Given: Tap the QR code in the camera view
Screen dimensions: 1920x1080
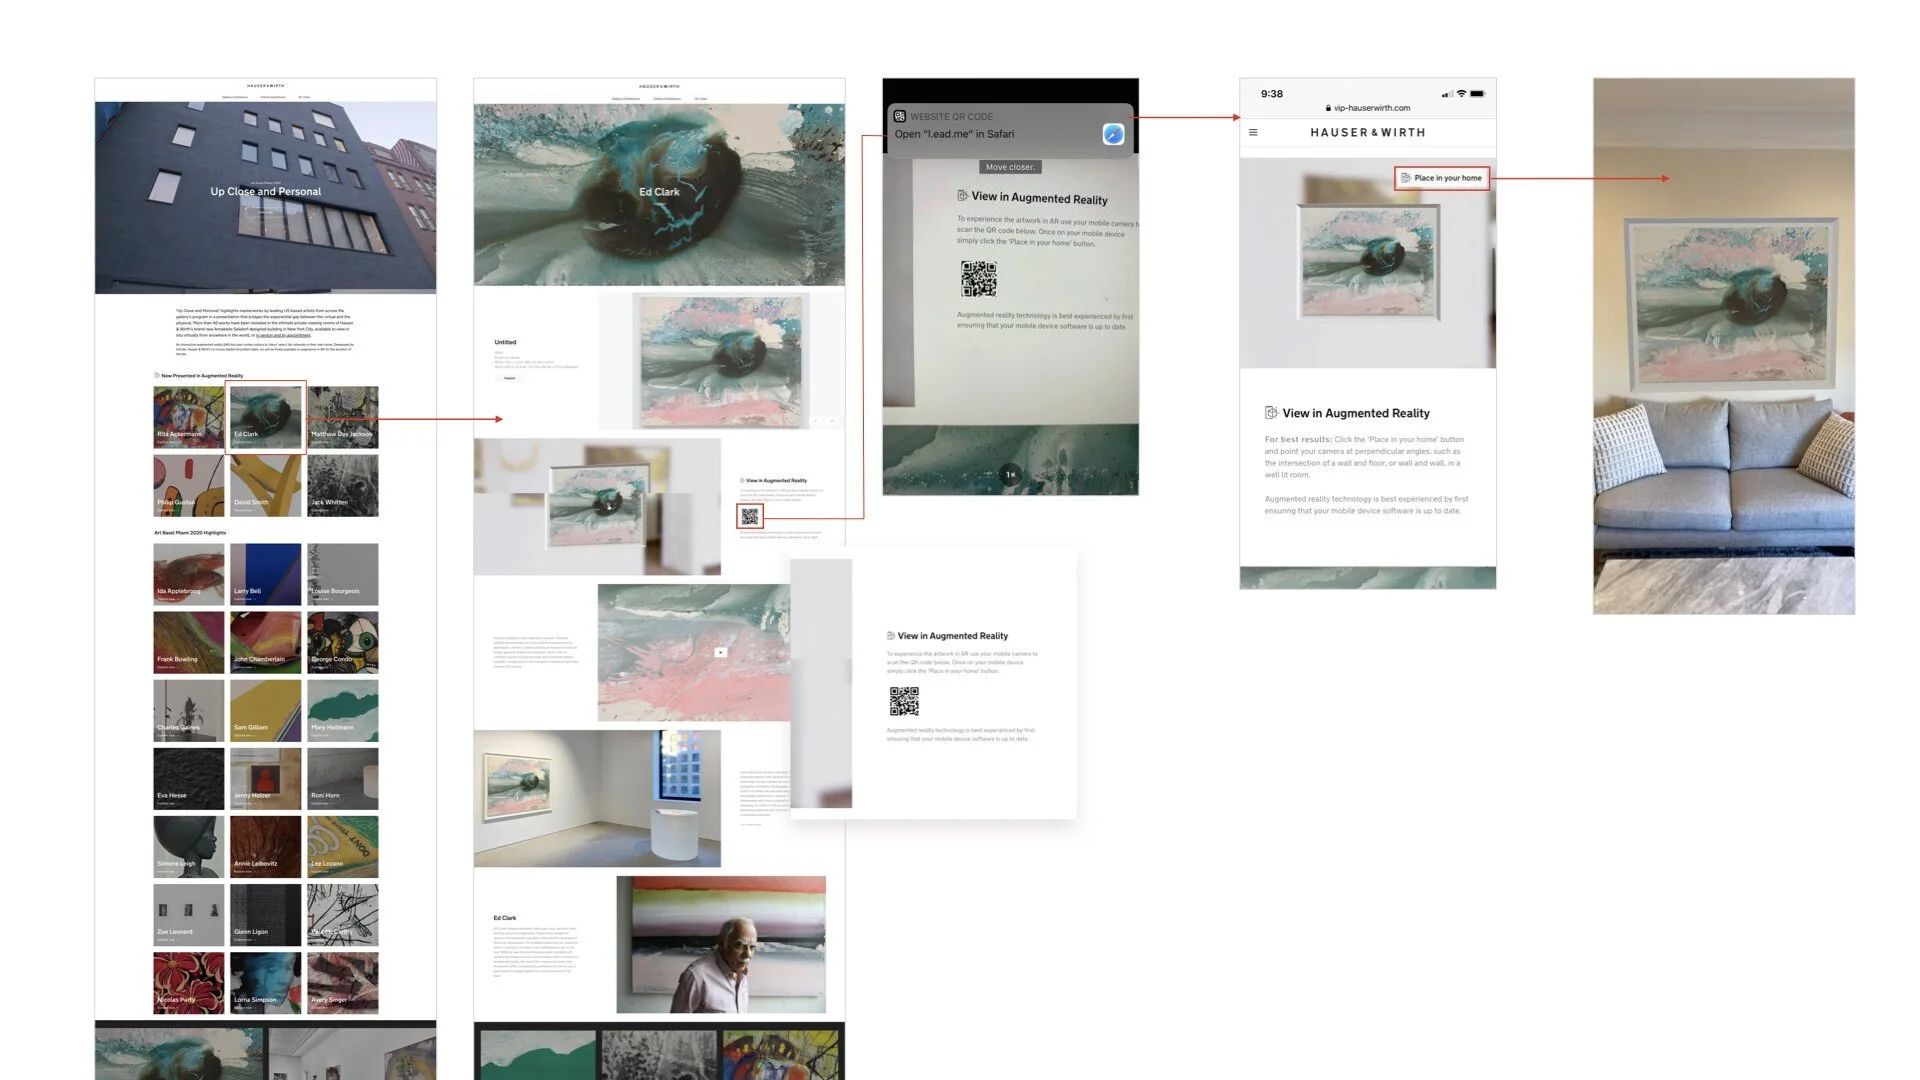Looking at the screenshot, I should click(979, 279).
